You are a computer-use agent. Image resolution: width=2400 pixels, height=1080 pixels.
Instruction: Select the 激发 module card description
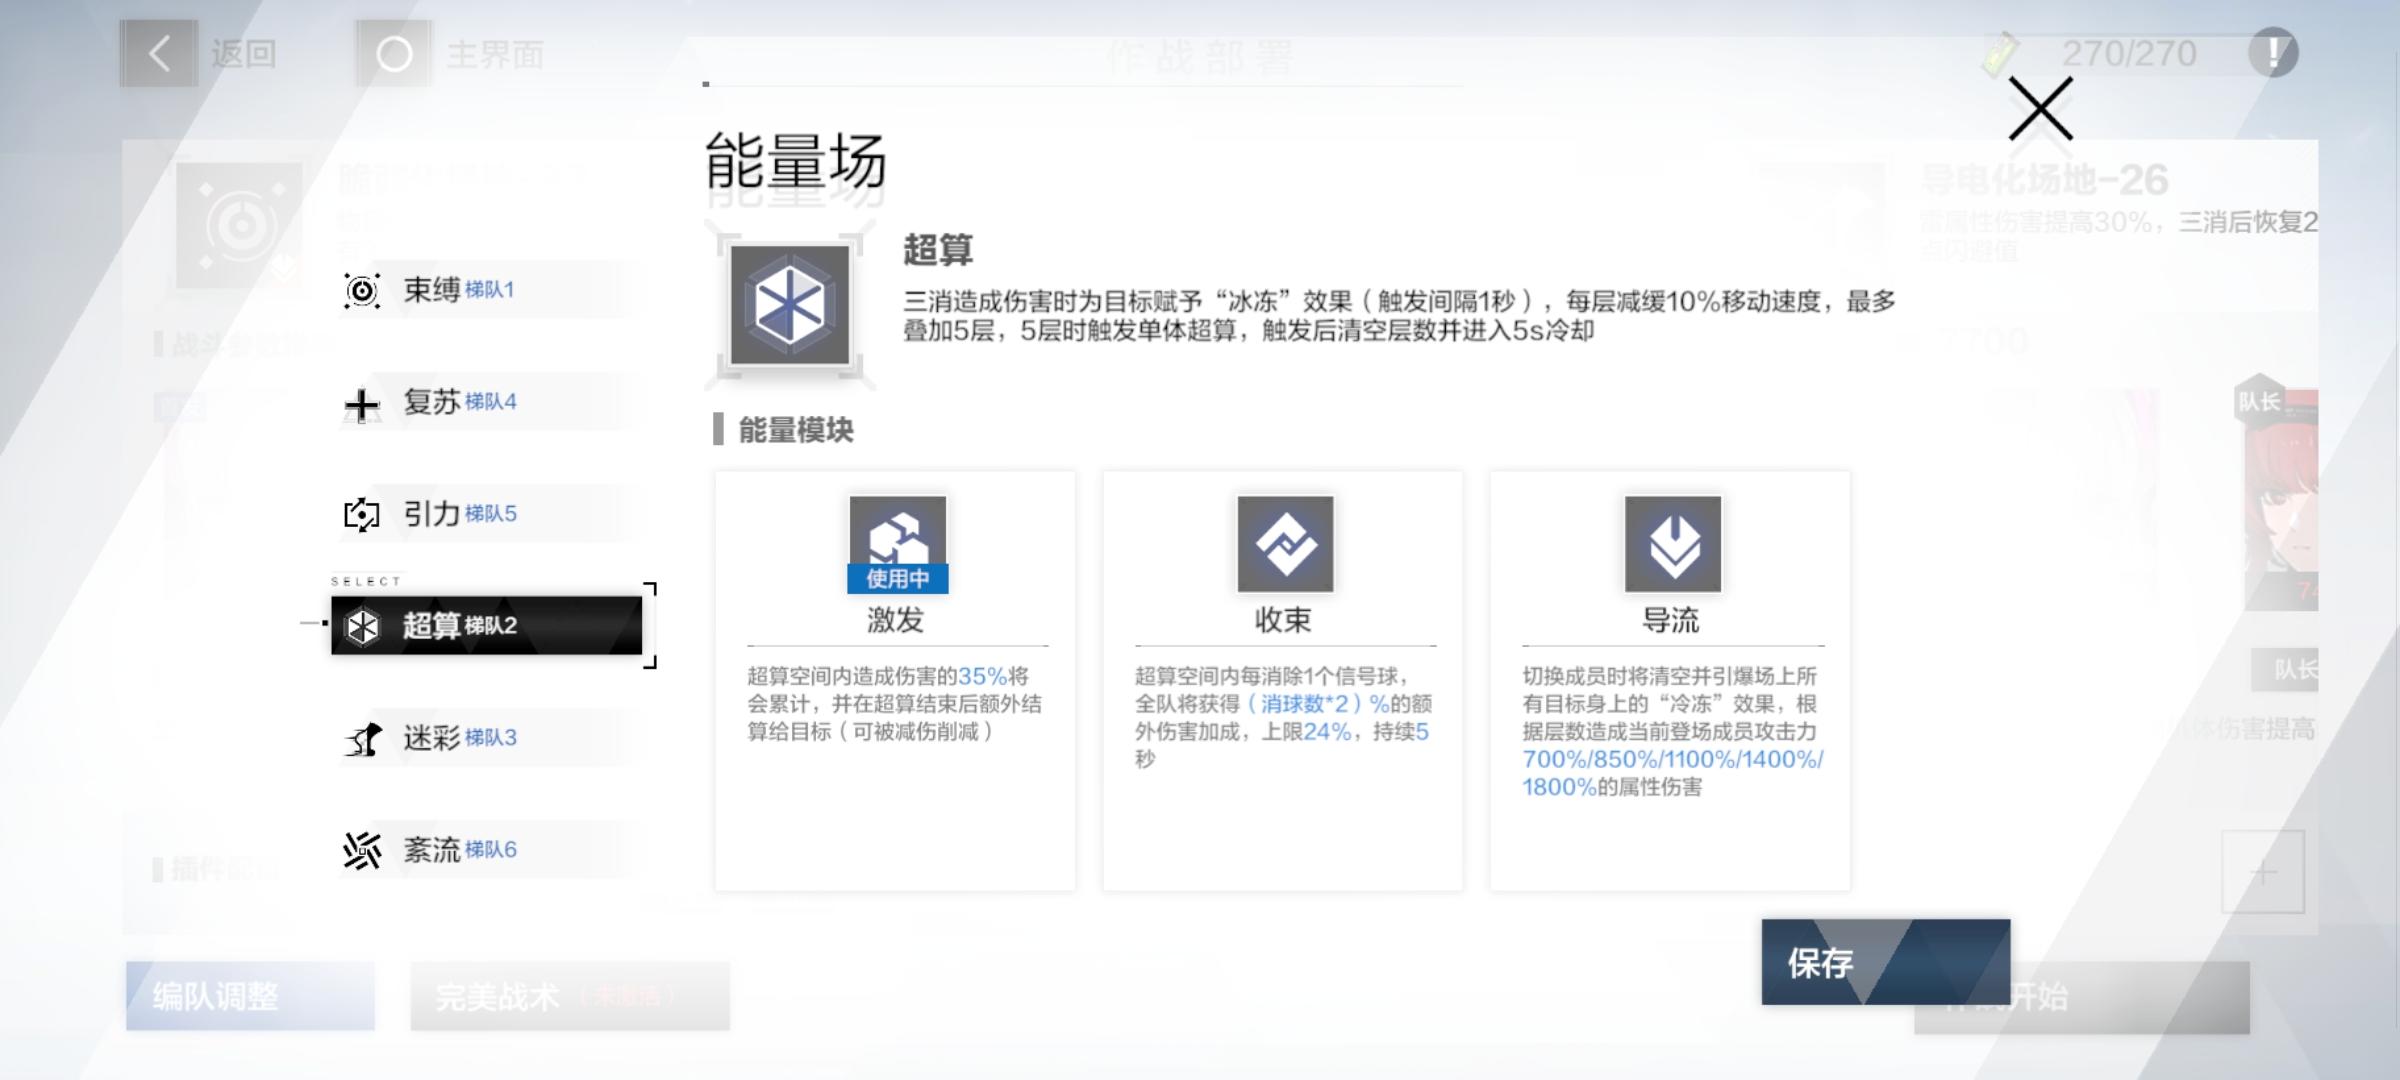(895, 704)
